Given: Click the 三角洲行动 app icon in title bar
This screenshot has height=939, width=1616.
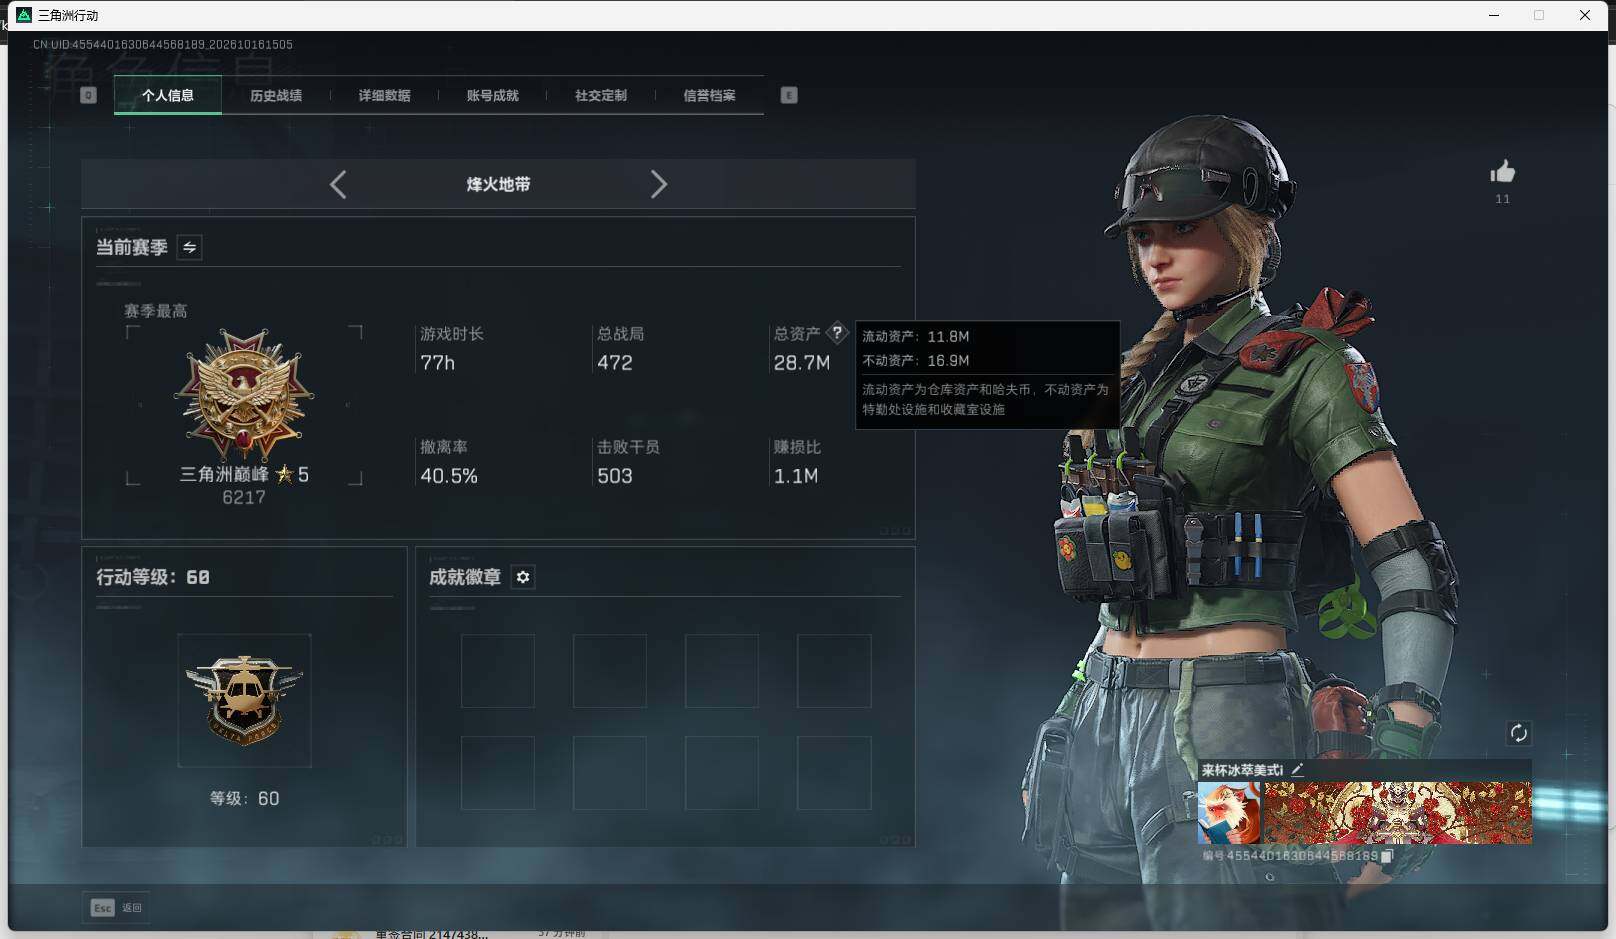Looking at the screenshot, I should (x=24, y=15).
